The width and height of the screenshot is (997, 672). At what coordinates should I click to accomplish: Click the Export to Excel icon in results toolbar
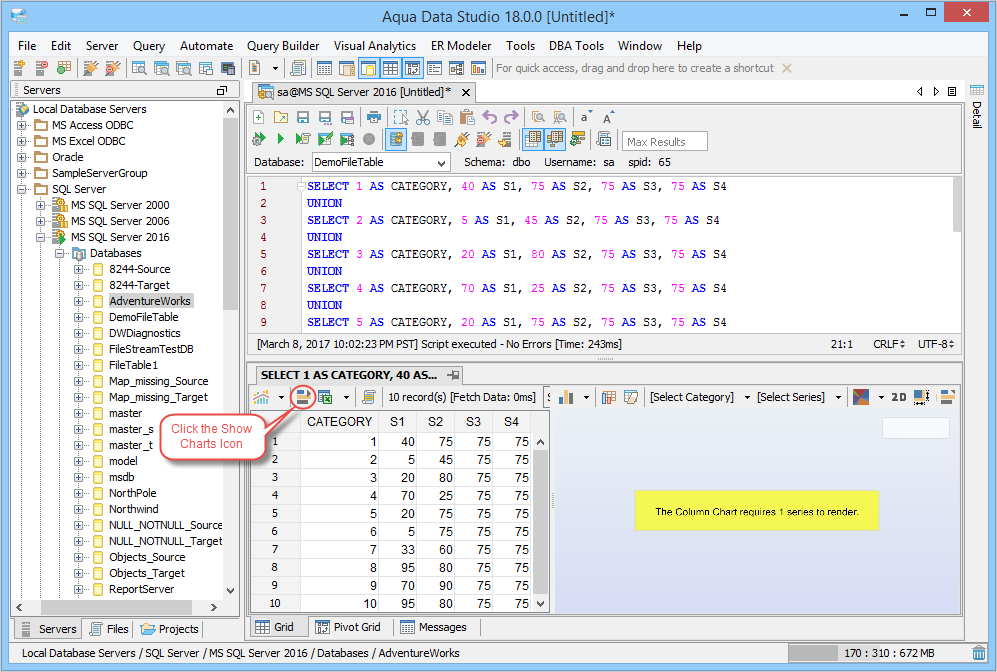pos(325,397)
